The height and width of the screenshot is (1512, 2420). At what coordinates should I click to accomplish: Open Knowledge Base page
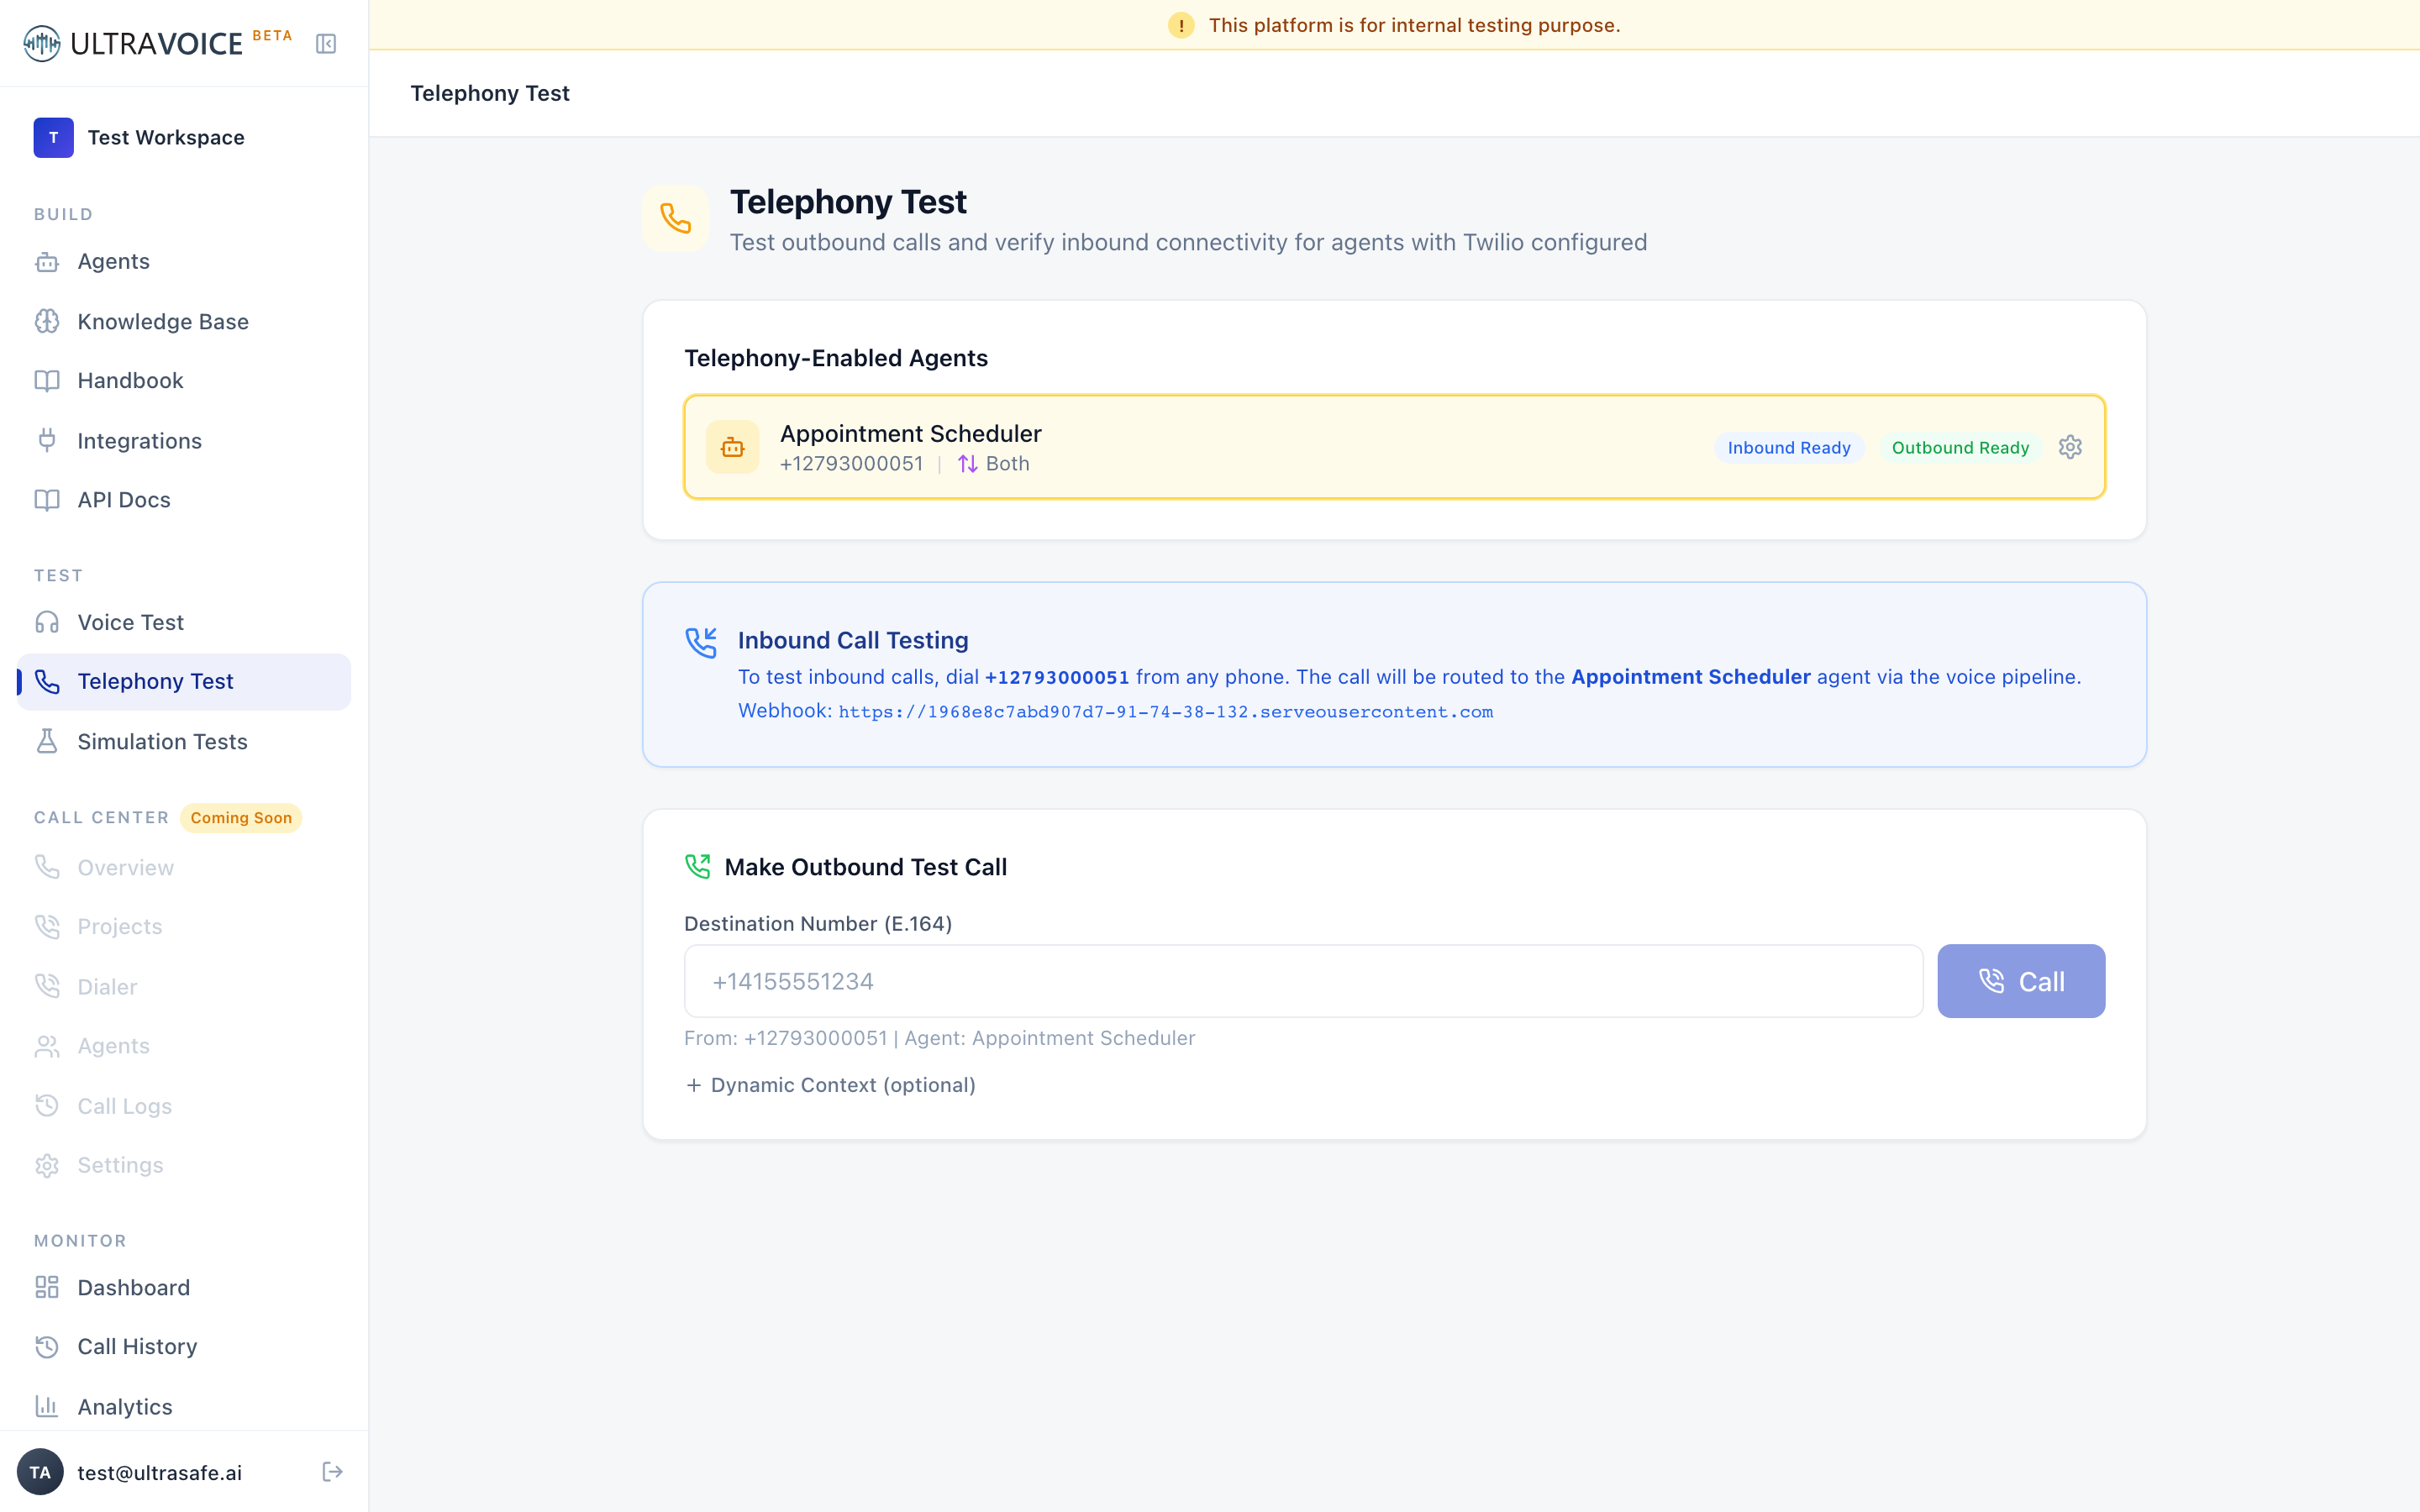[184, 321]
